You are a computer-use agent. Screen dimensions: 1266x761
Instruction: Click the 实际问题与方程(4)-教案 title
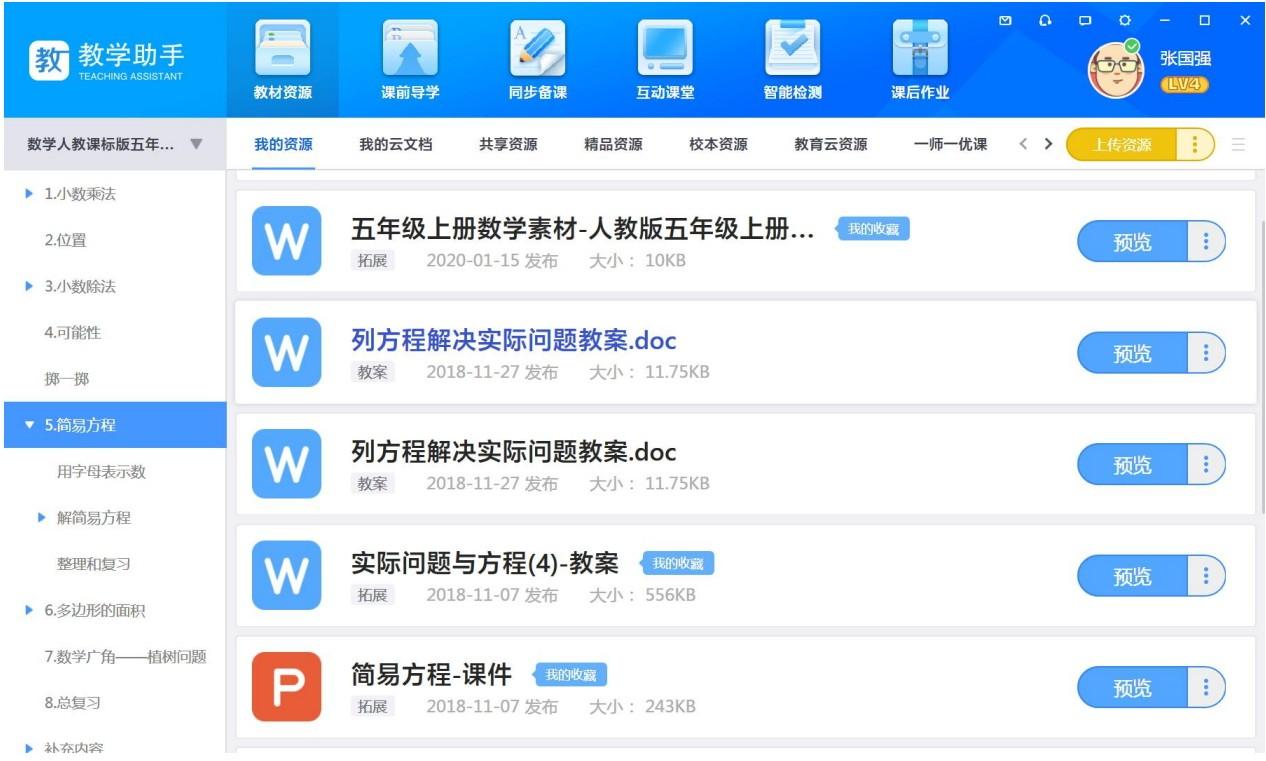[485, 564]
